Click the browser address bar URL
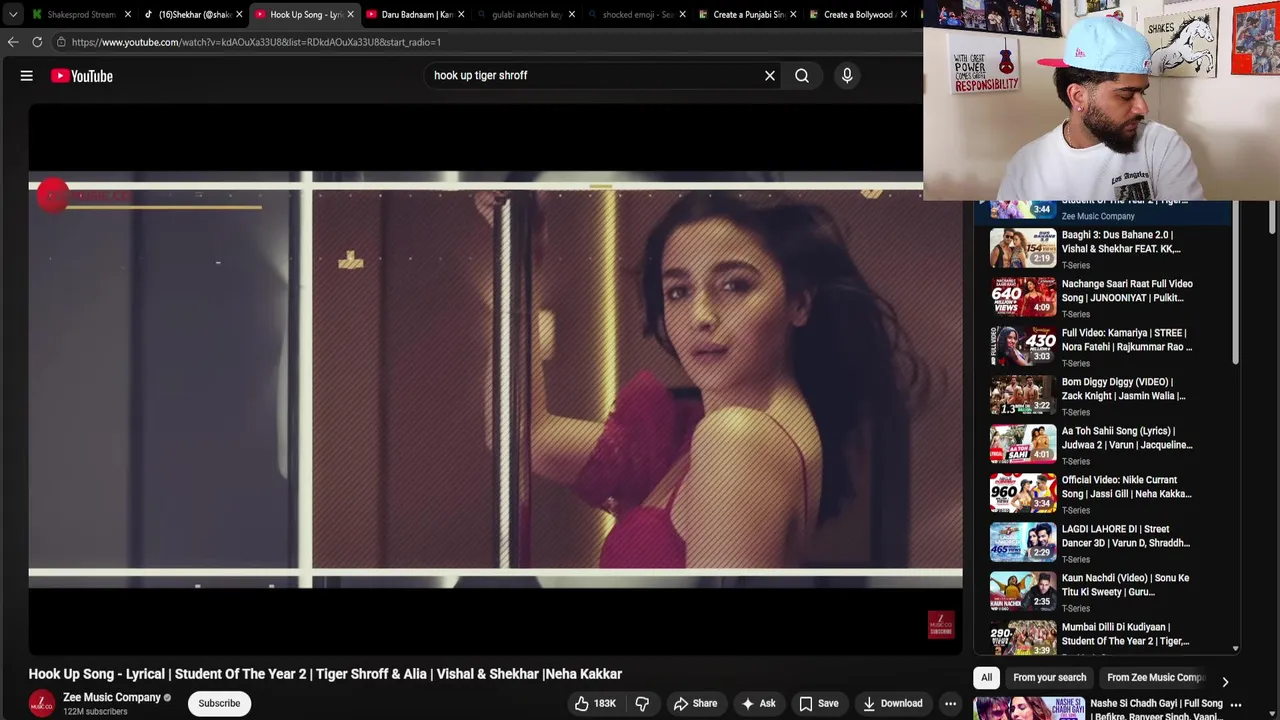The width and height of the screenshot is (1280, 720). [x=256, y=42]
